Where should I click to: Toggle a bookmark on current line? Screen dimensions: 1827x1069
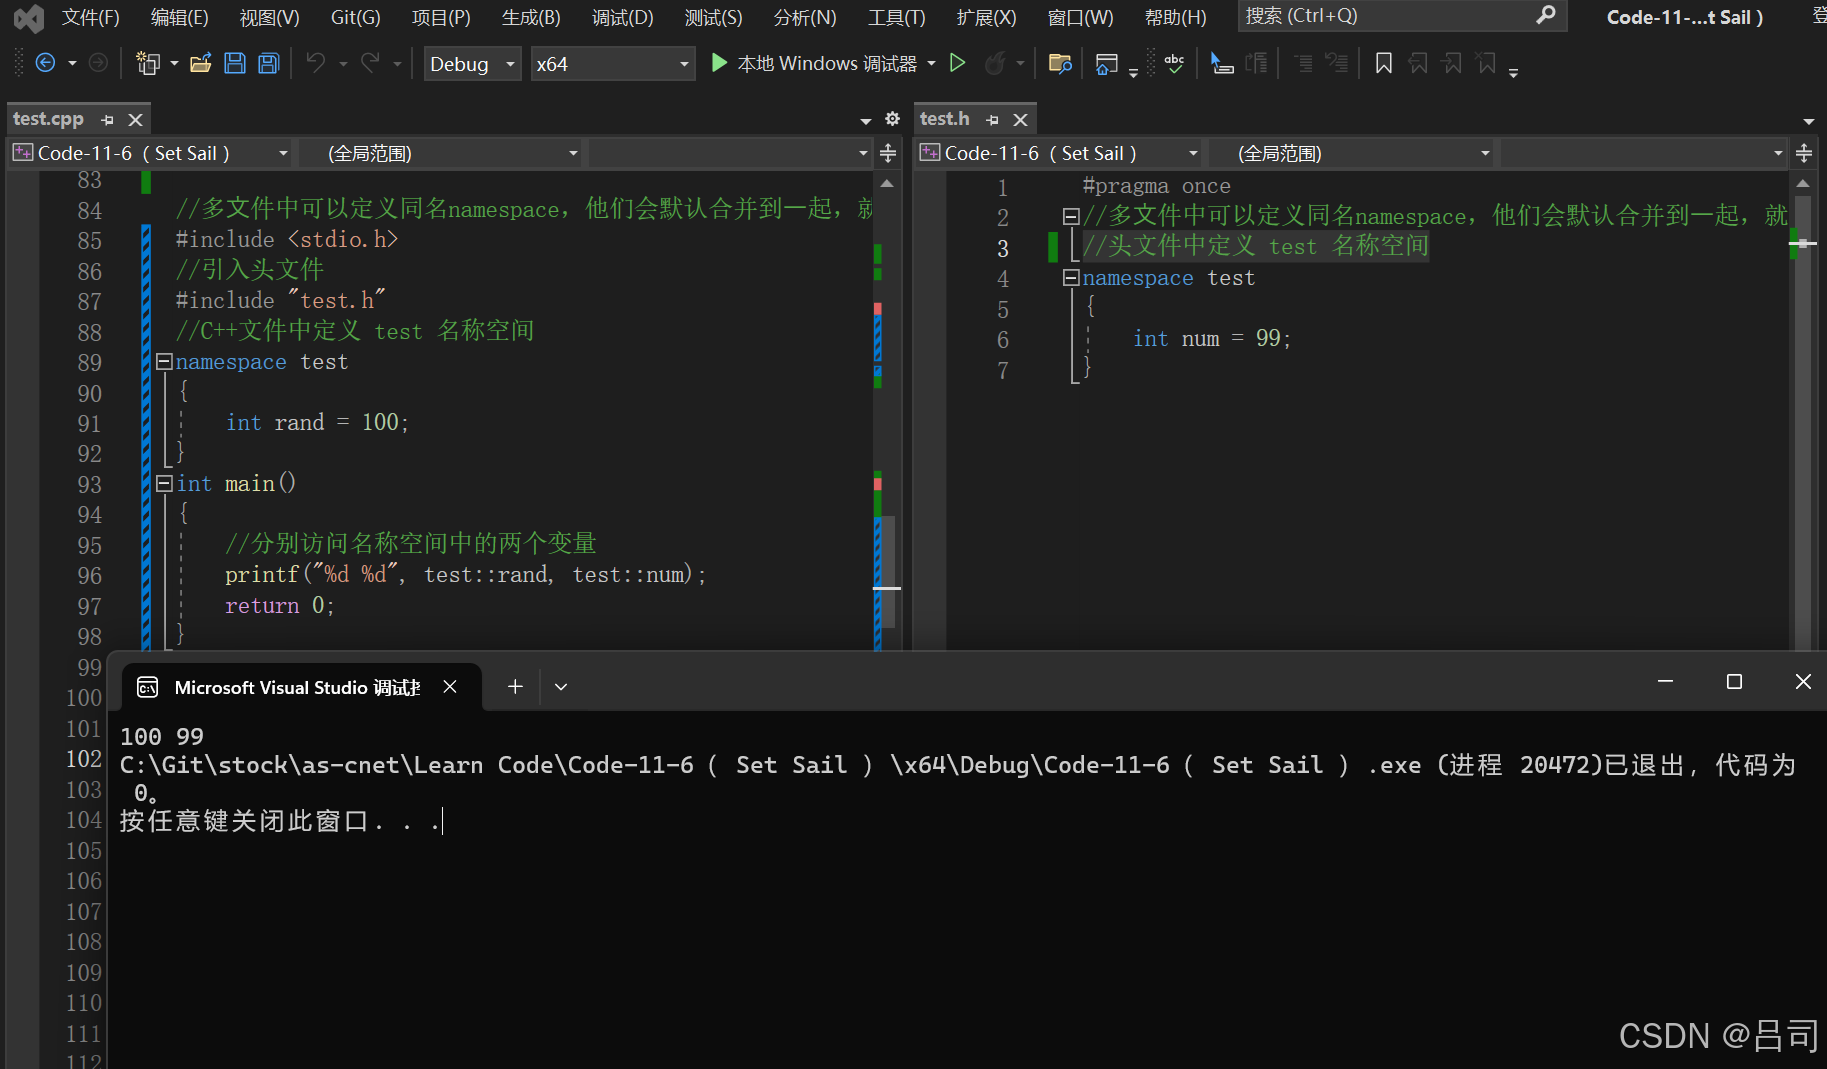coord(1383,62)
